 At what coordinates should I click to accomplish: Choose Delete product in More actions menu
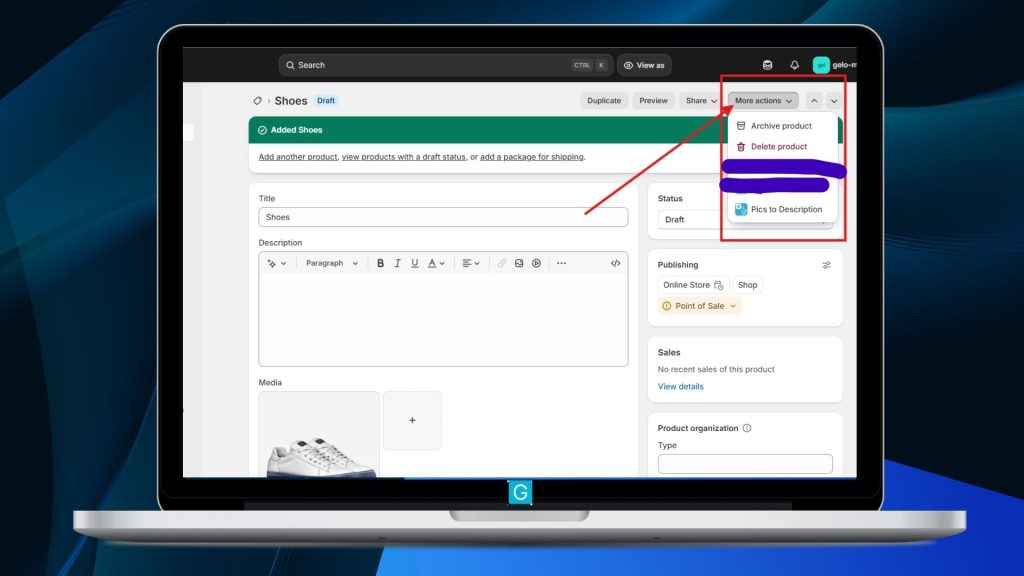778,147
